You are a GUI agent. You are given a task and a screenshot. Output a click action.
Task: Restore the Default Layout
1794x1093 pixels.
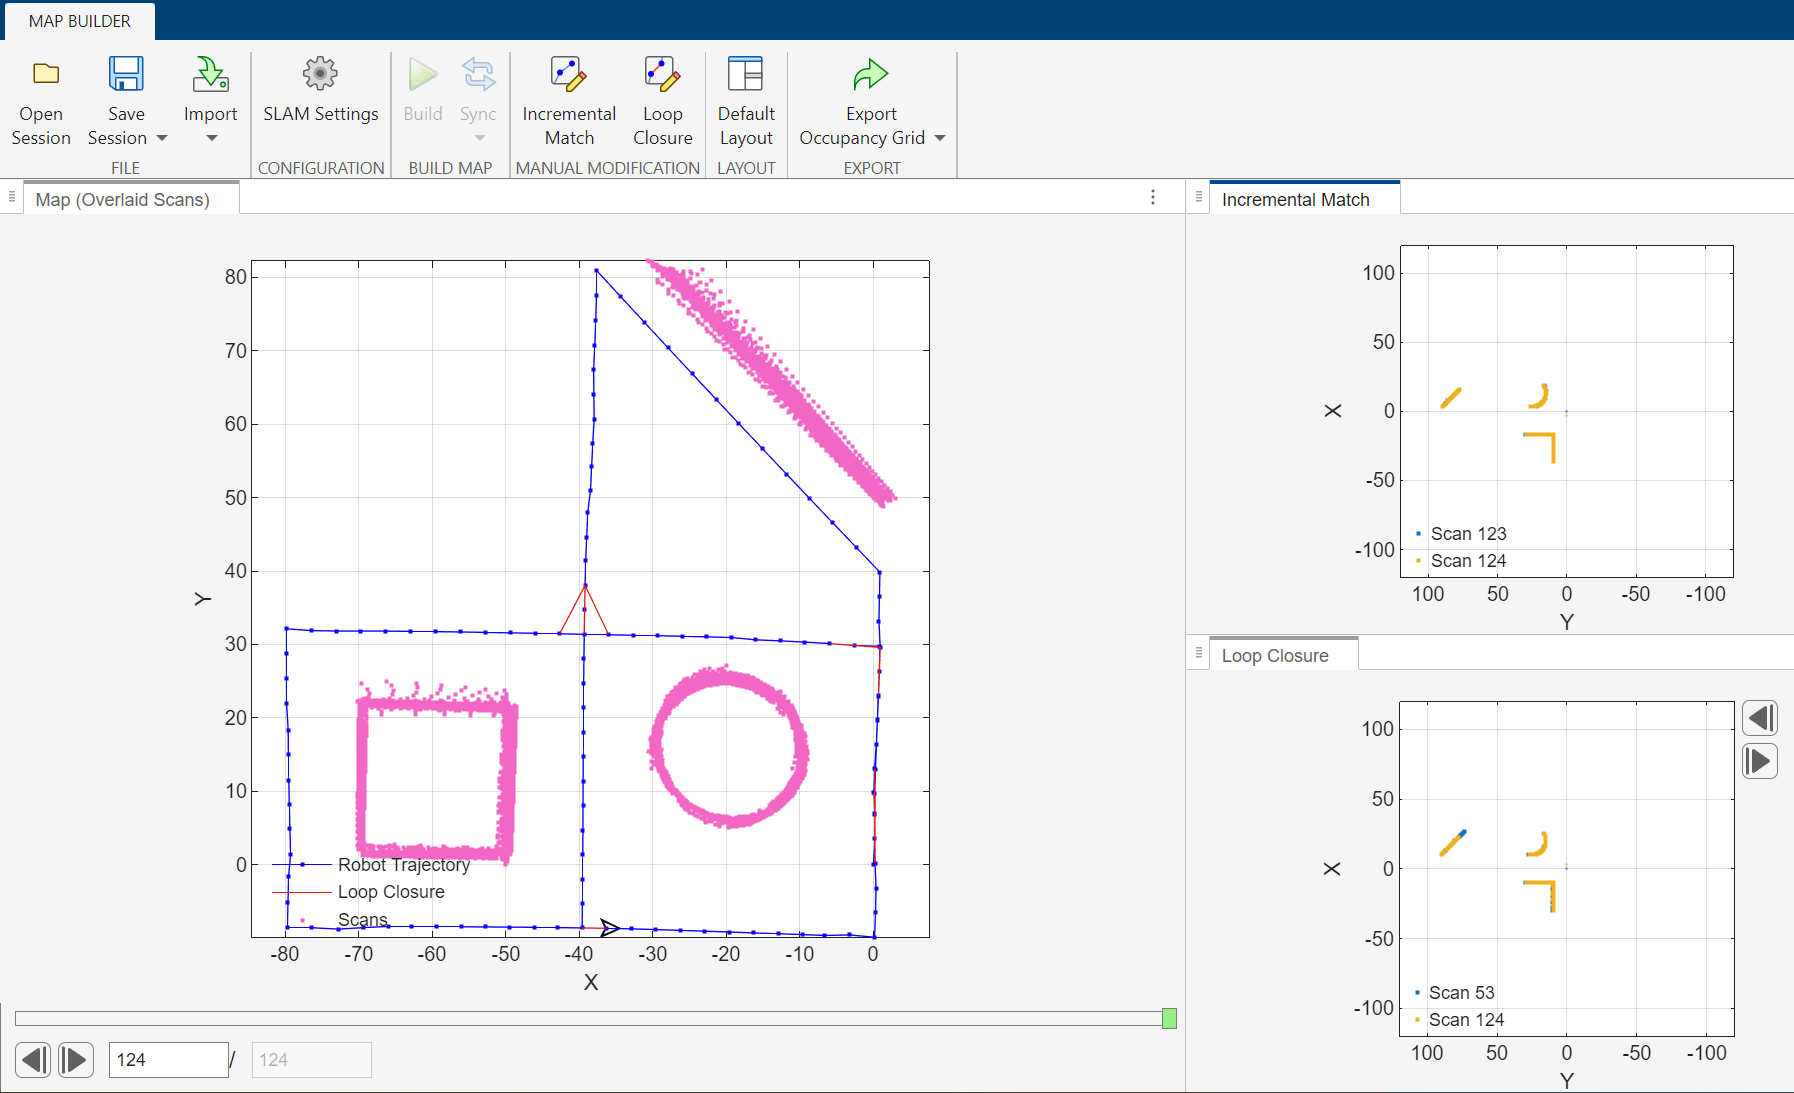(747, 99)
